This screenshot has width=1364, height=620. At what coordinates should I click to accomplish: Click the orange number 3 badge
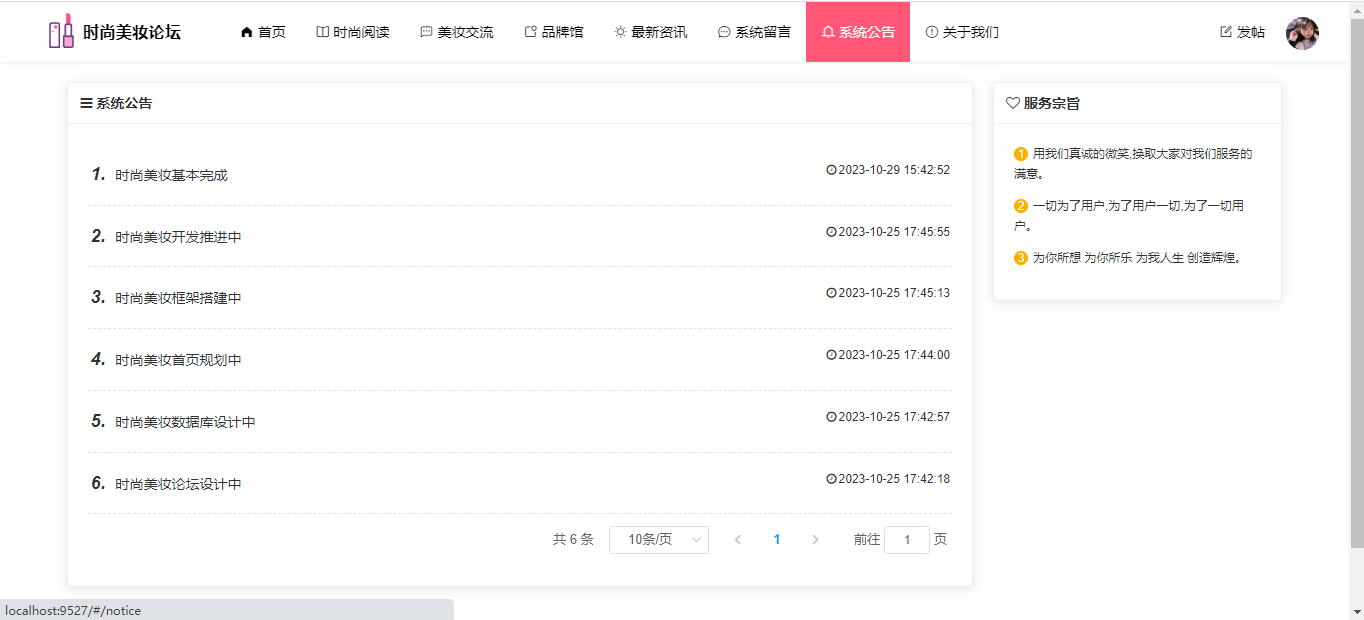(1021, 258)
